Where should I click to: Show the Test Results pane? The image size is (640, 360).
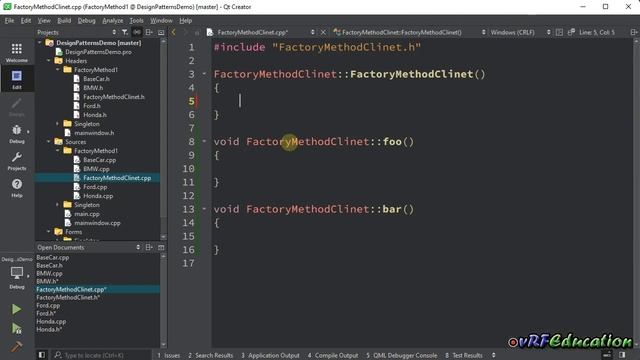pos(464,355)
